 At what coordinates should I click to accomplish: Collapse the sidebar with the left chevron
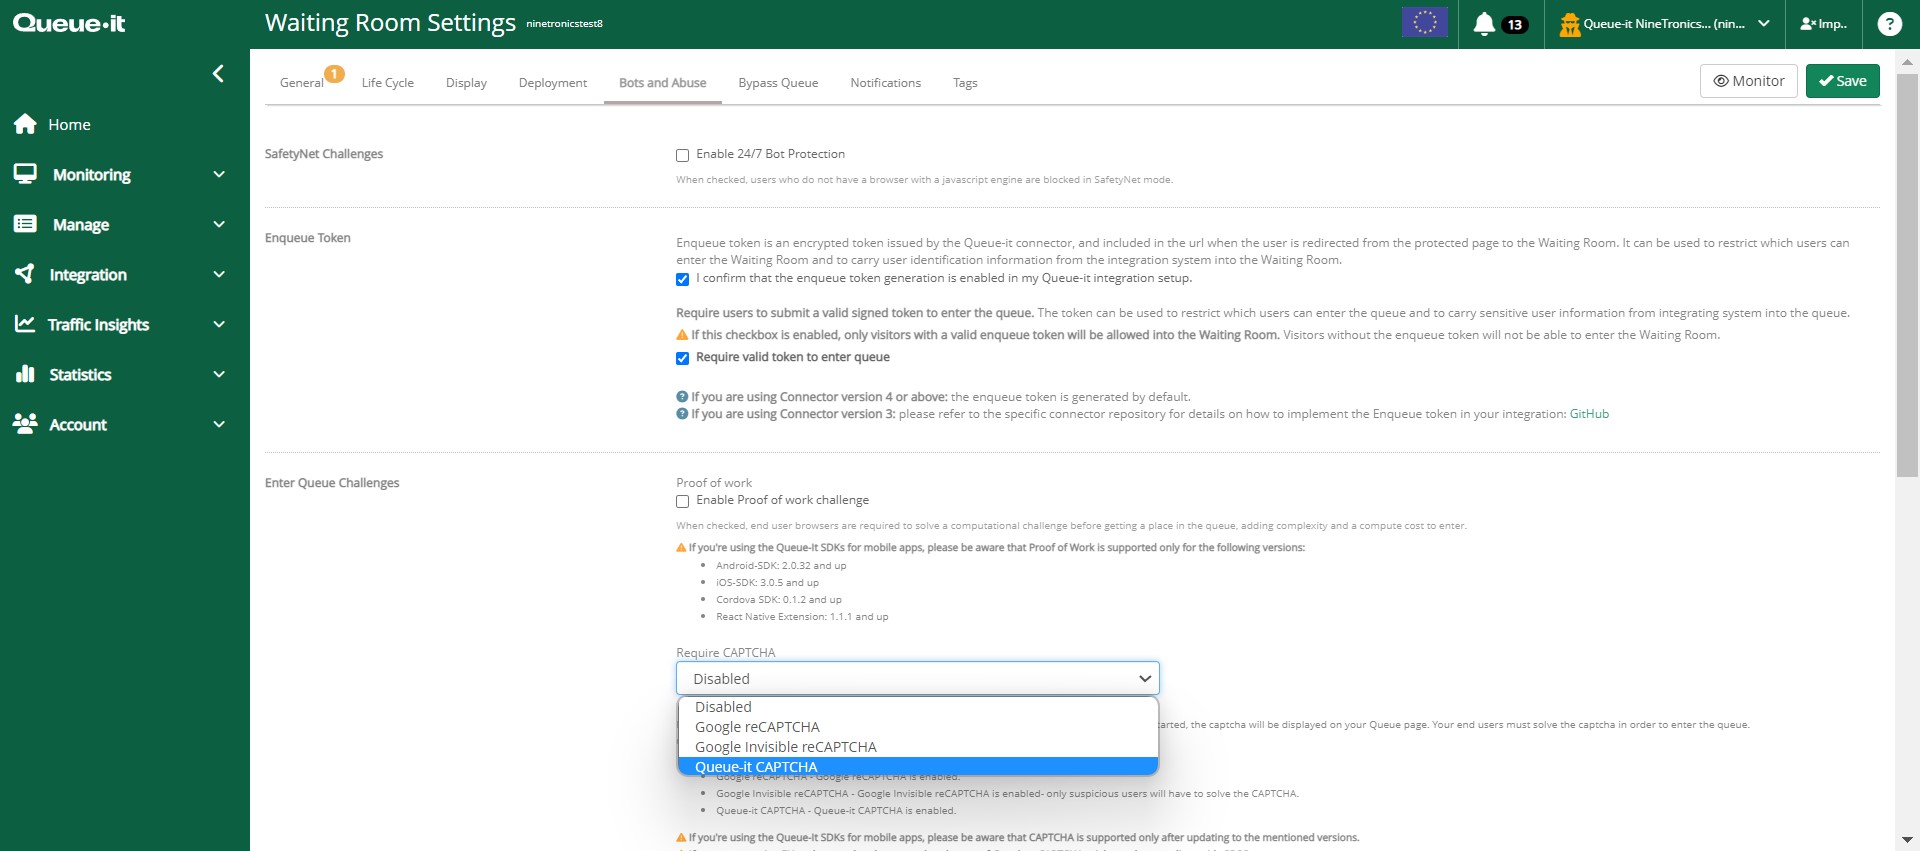[x=218, y=74]
